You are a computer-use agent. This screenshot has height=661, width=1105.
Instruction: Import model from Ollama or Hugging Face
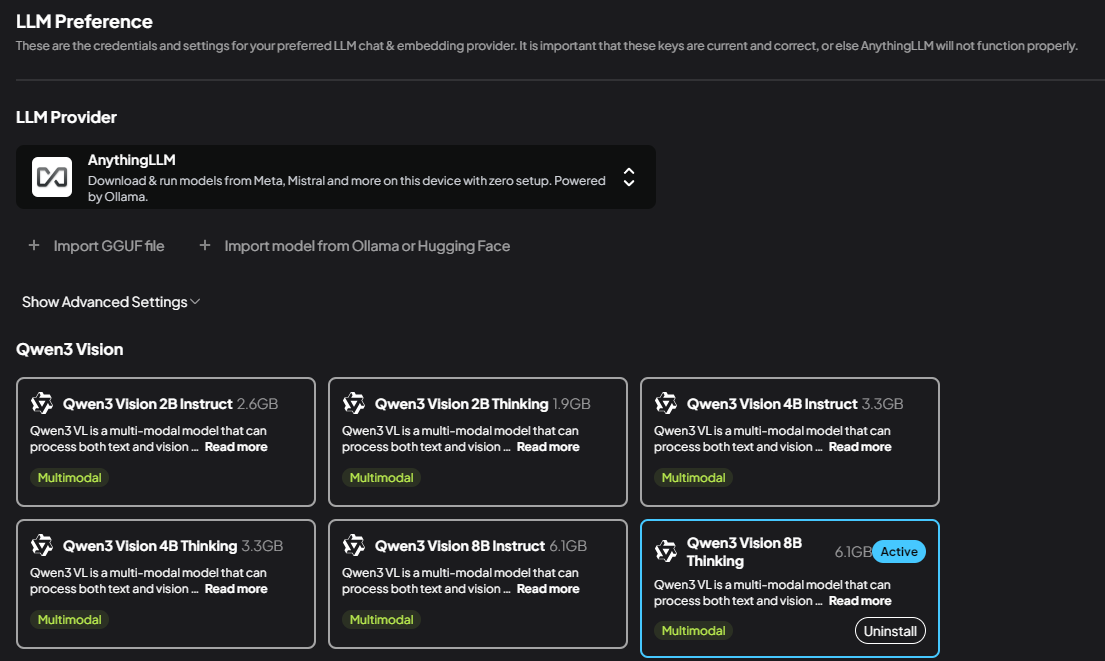click(367, 246)
